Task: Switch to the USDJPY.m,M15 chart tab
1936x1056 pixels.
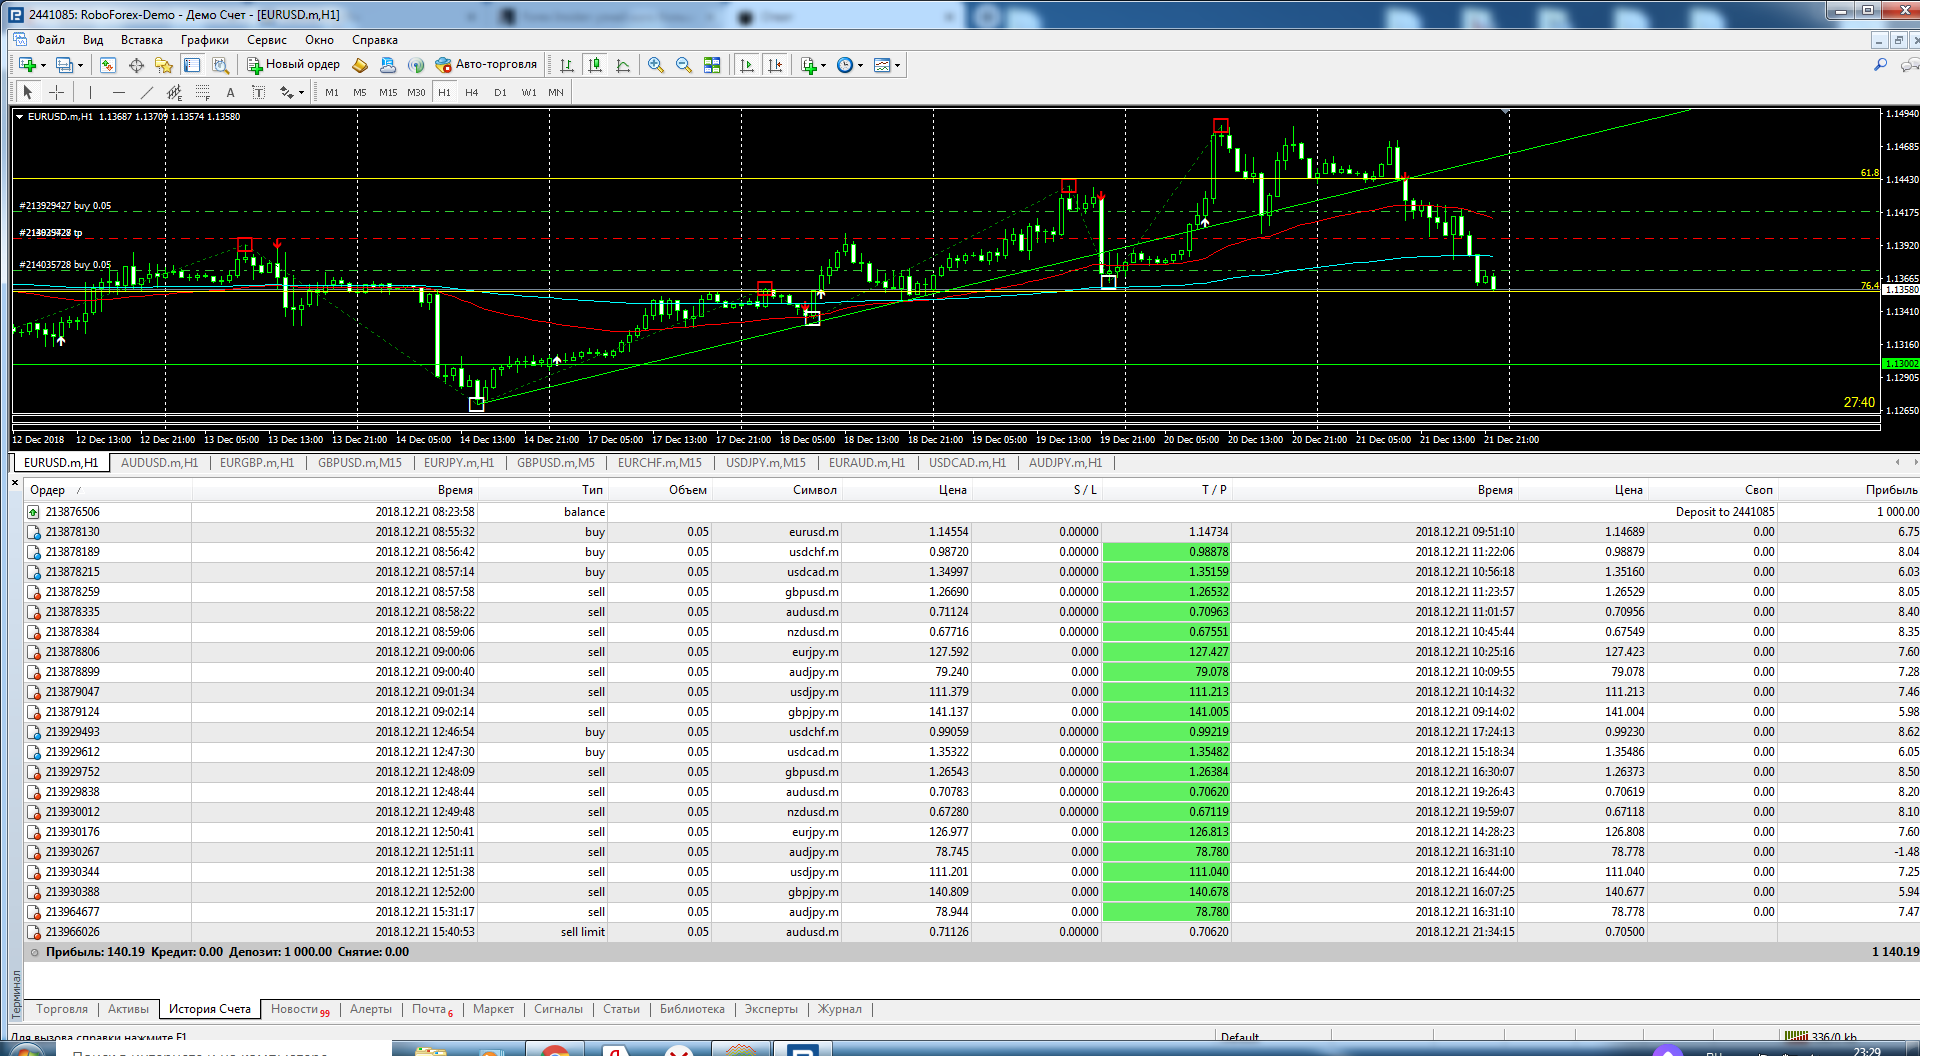Action: pos(766,463)
